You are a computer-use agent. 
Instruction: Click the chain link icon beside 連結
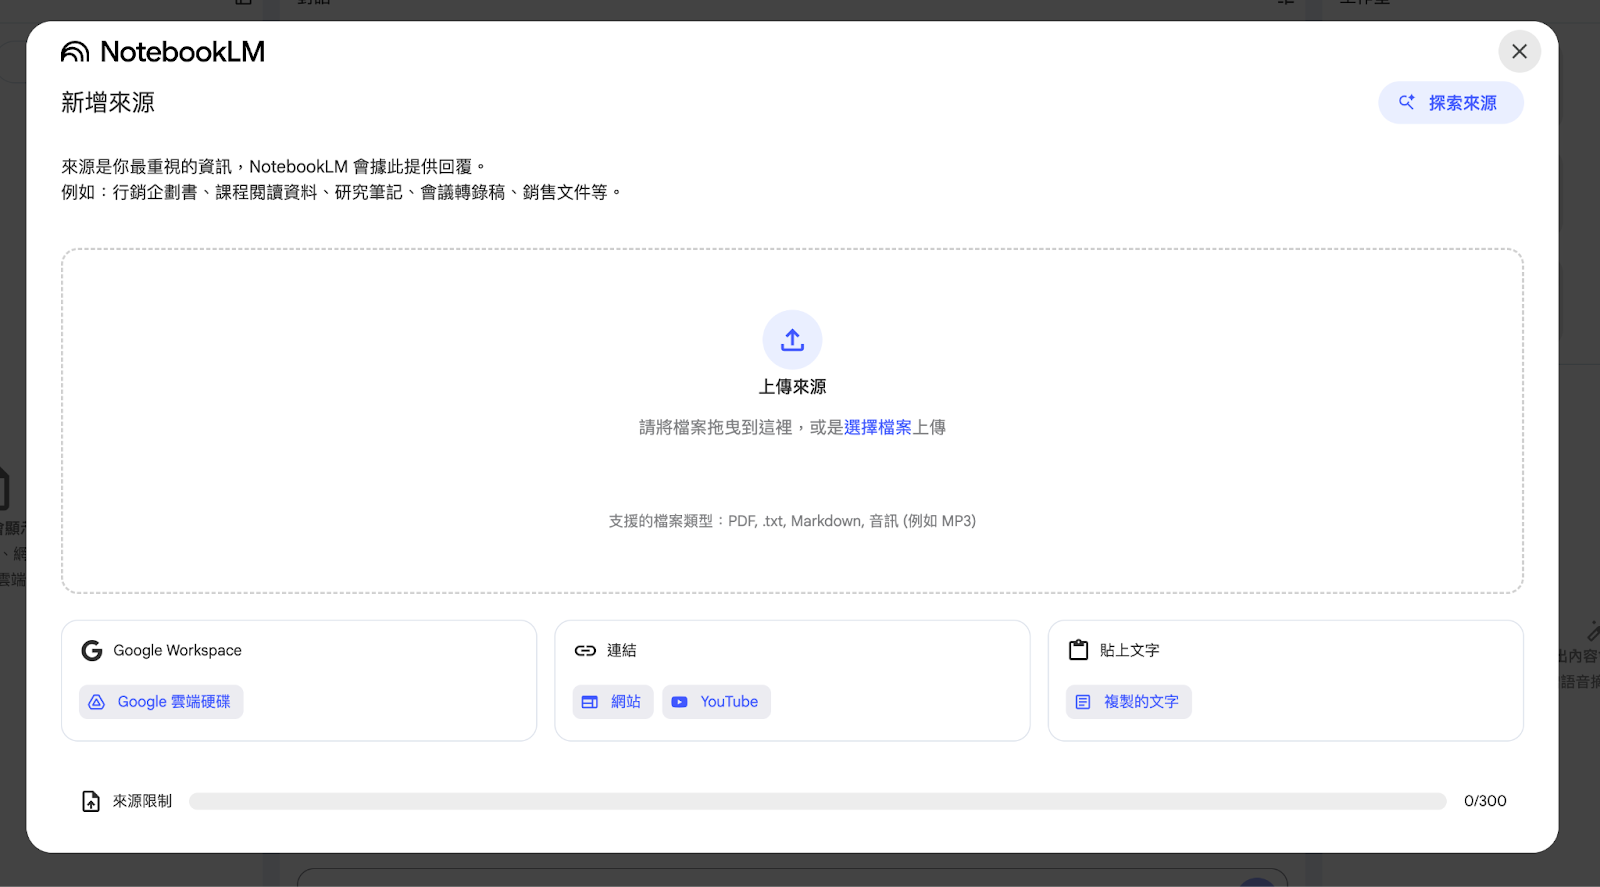coord(585,651)
